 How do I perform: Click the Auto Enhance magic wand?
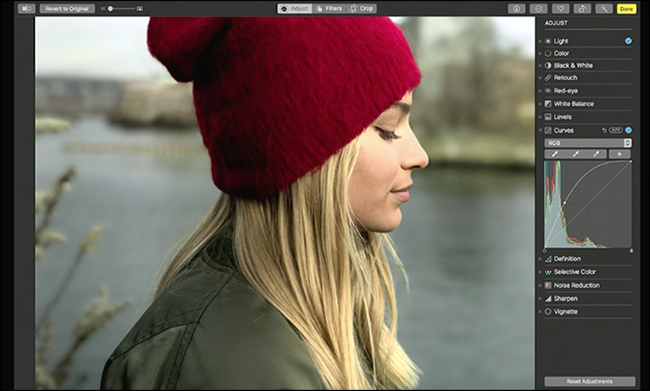click(x=604, y=9)
